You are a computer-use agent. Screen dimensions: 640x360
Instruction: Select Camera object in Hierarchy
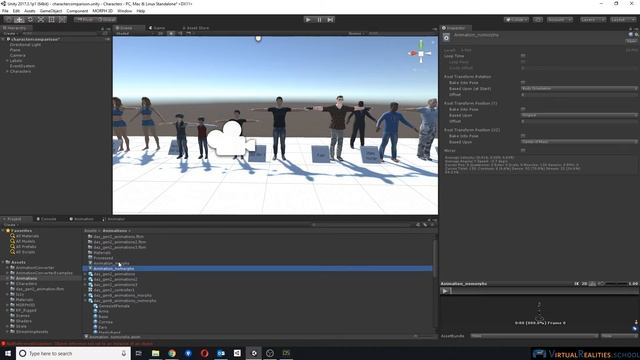(18, 55)
